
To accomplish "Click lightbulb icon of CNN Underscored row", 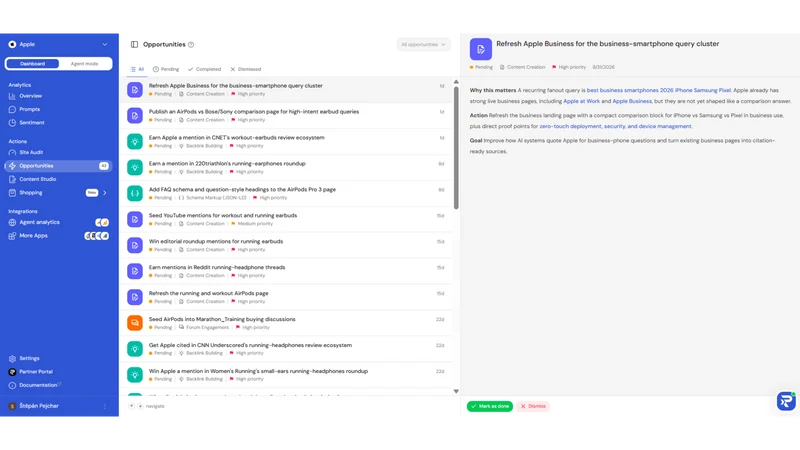I will point(135,349).
